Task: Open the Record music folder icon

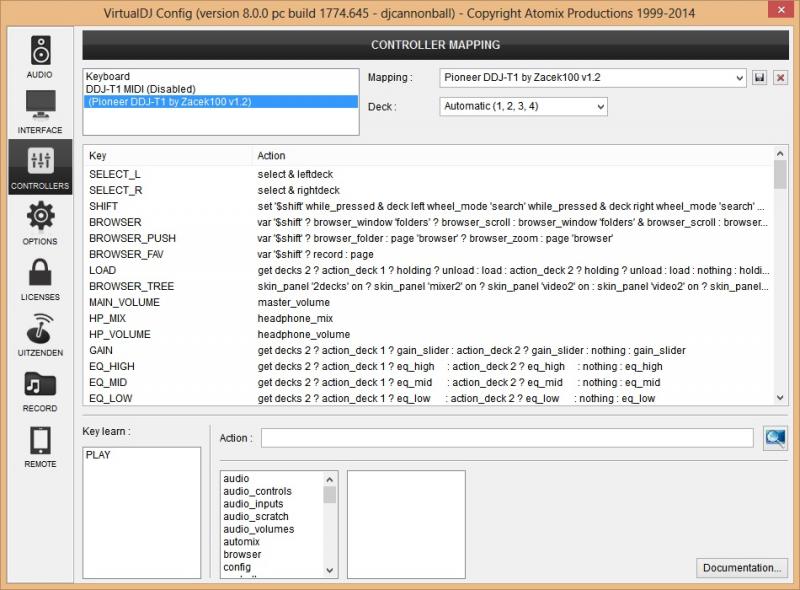Action: click(40, 384)
